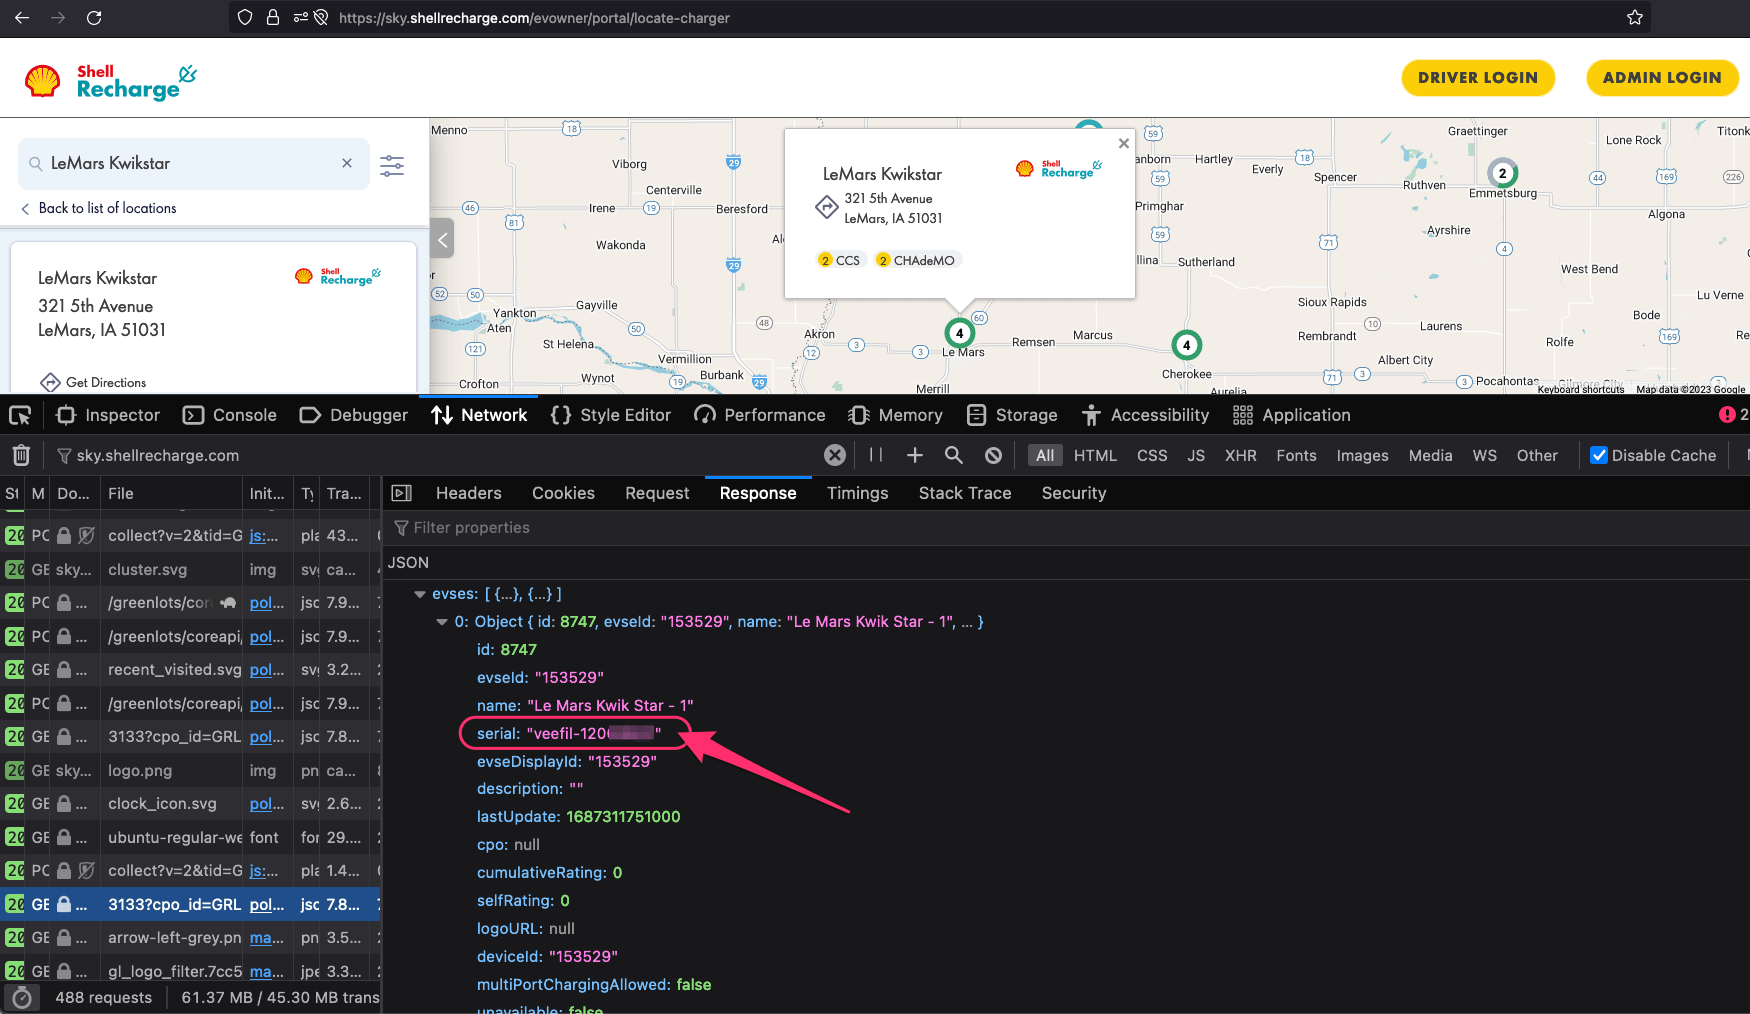This screenshot has width=1750, height=1014.
Task: Toggle the raw response view icon
Action: pos(402,493)
